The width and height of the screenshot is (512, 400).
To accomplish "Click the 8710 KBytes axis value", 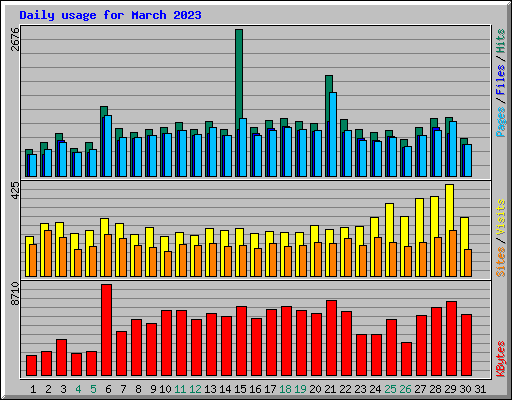I will pyautogui.click(x=15, y=294).
